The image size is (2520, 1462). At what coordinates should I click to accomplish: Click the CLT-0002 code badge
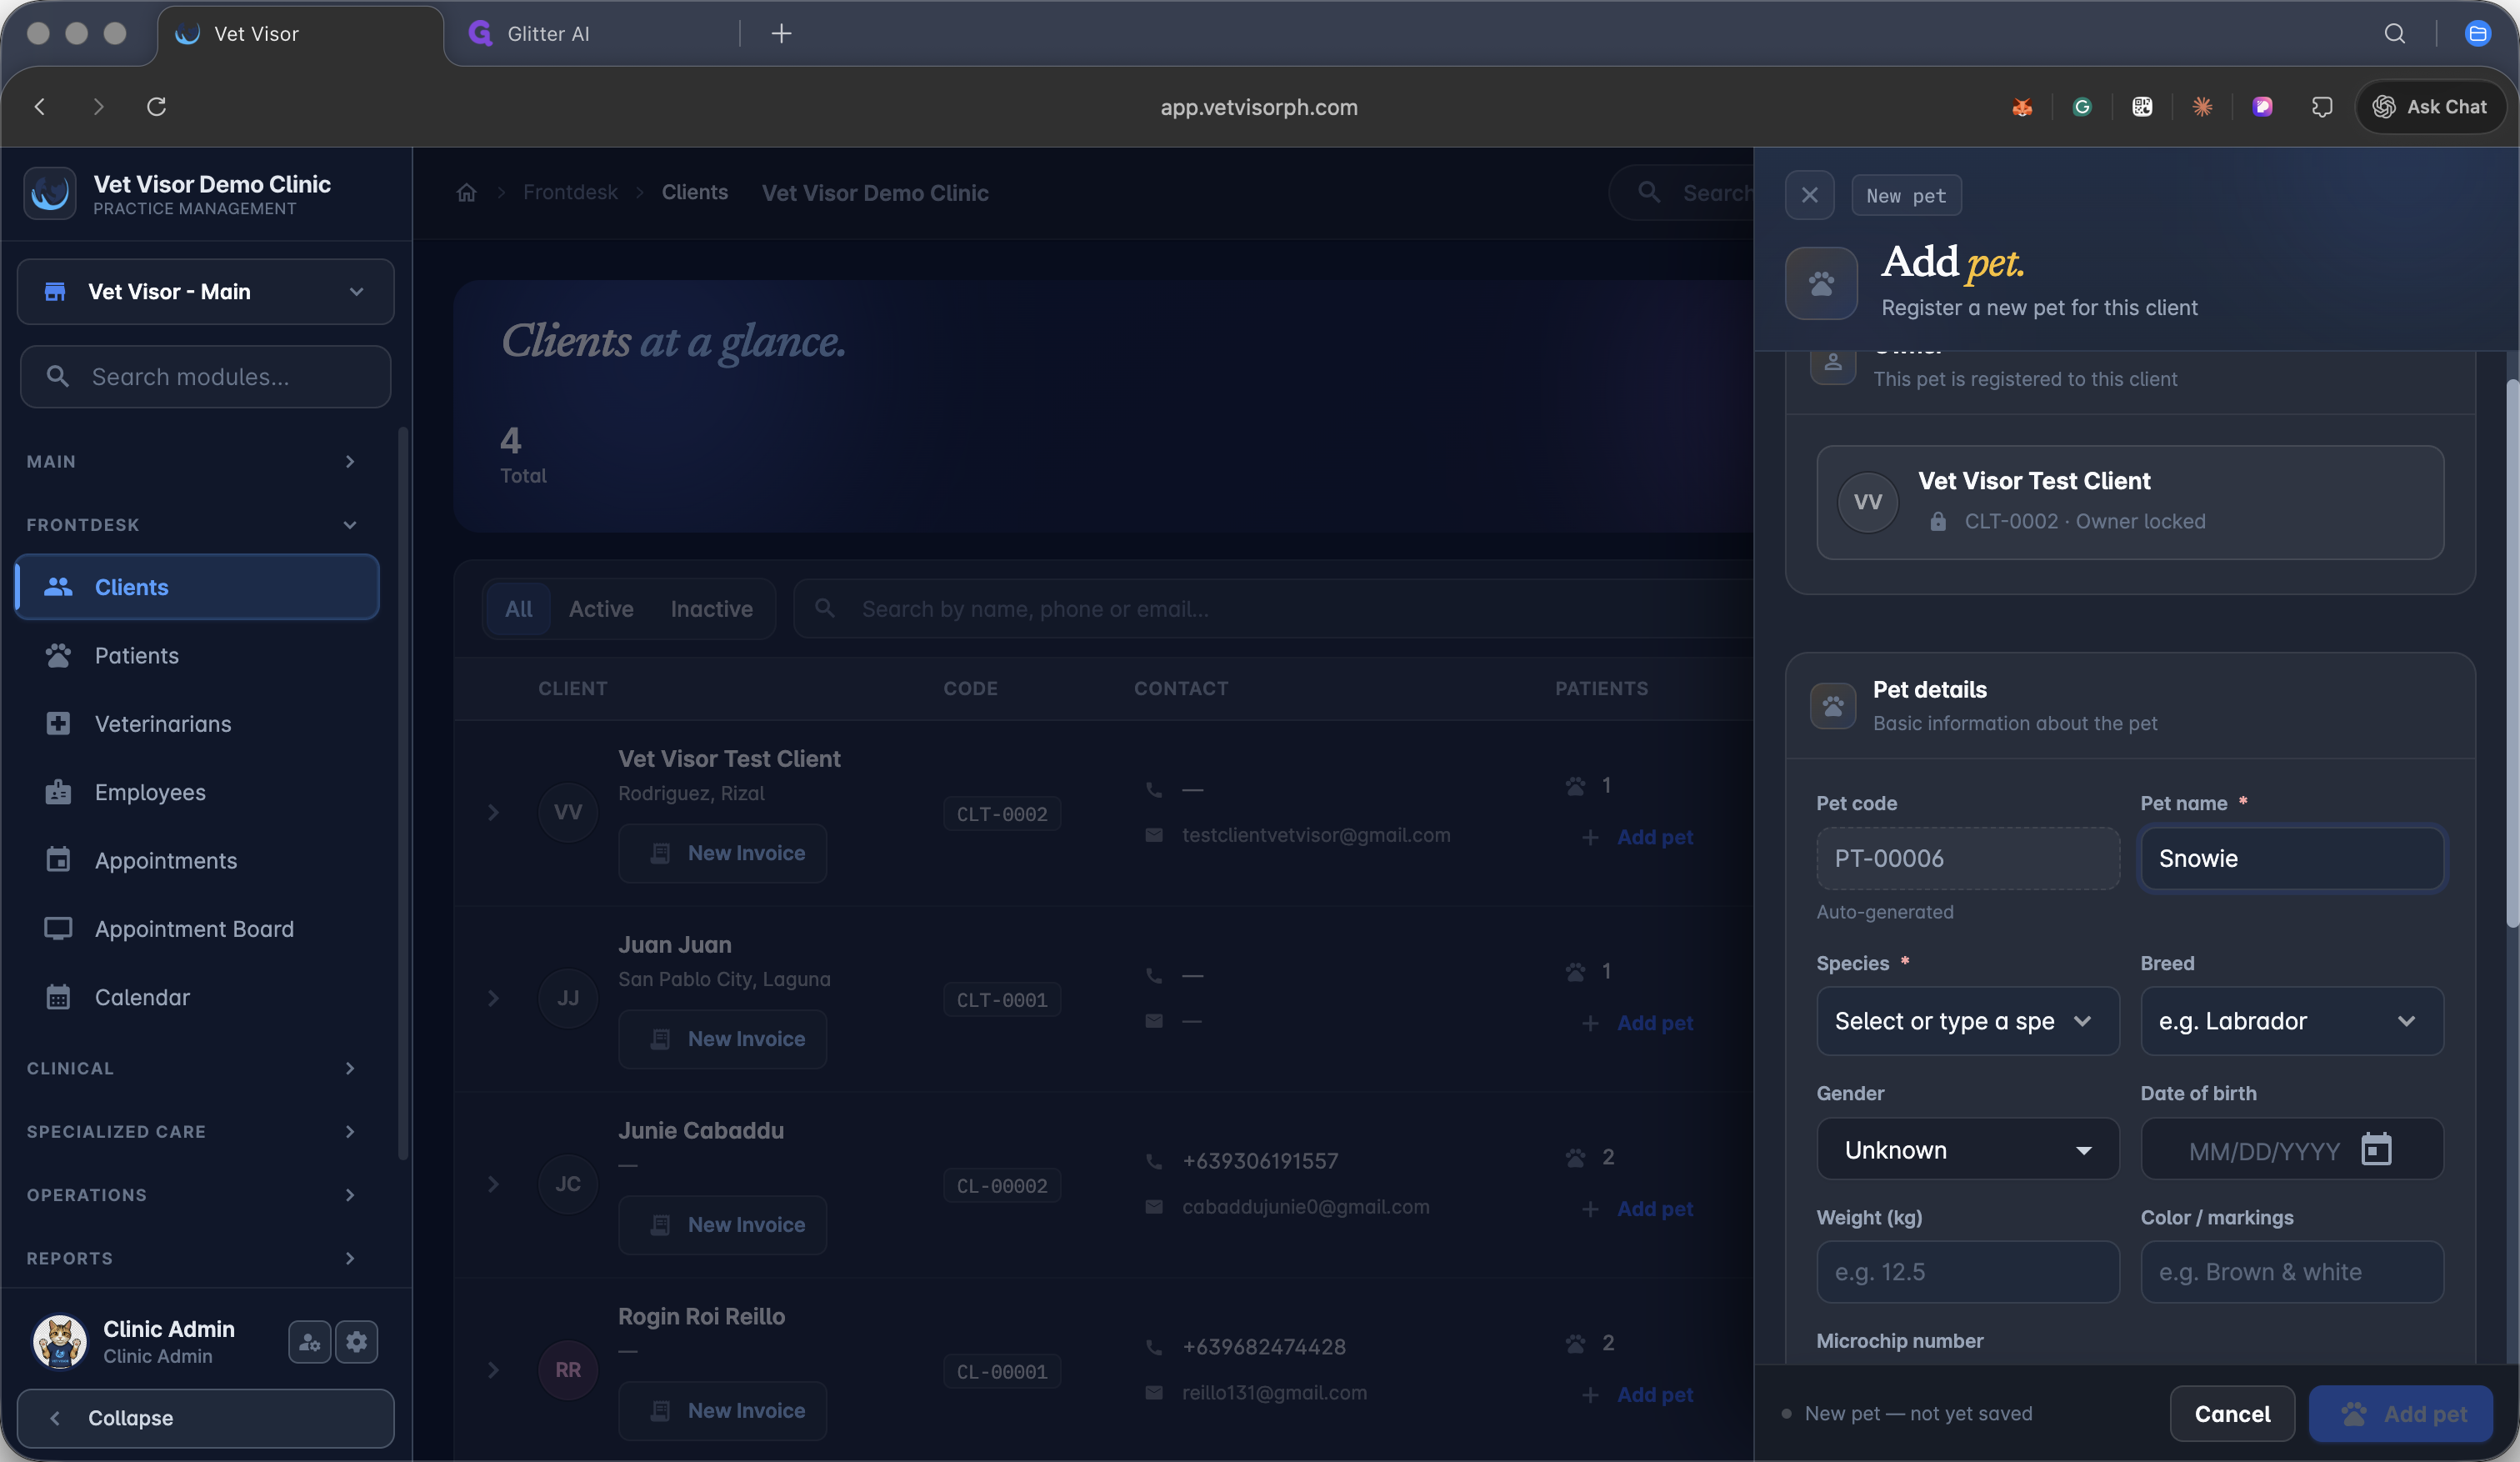[1001, 814]
